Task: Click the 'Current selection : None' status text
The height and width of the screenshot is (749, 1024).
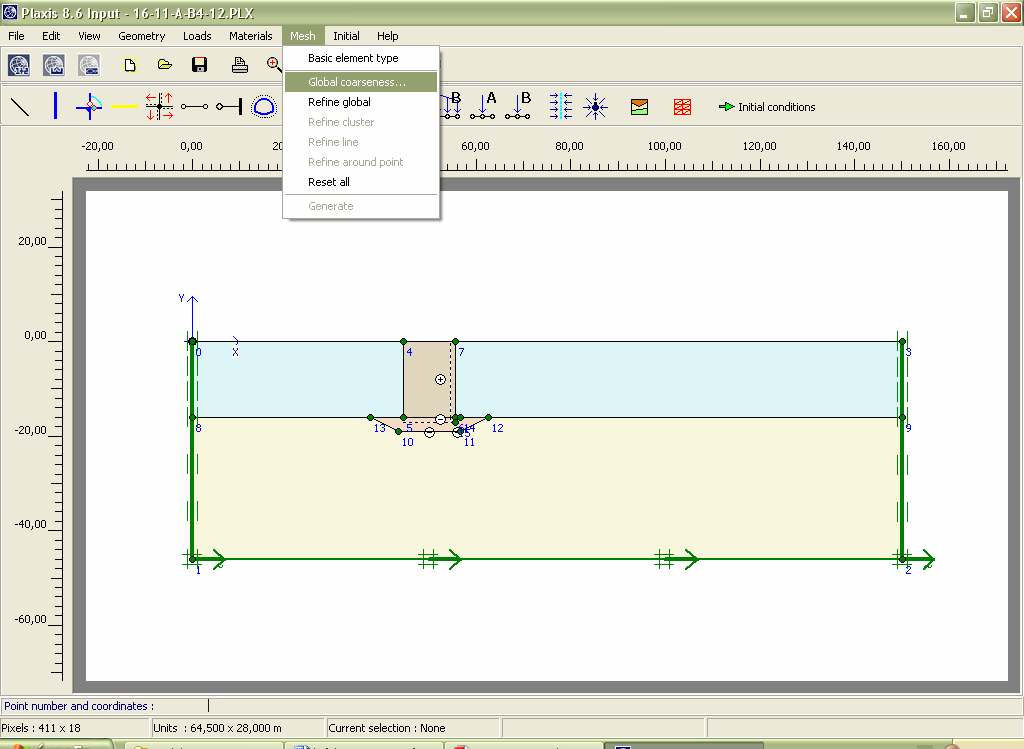Action: [x=387, y=728]
